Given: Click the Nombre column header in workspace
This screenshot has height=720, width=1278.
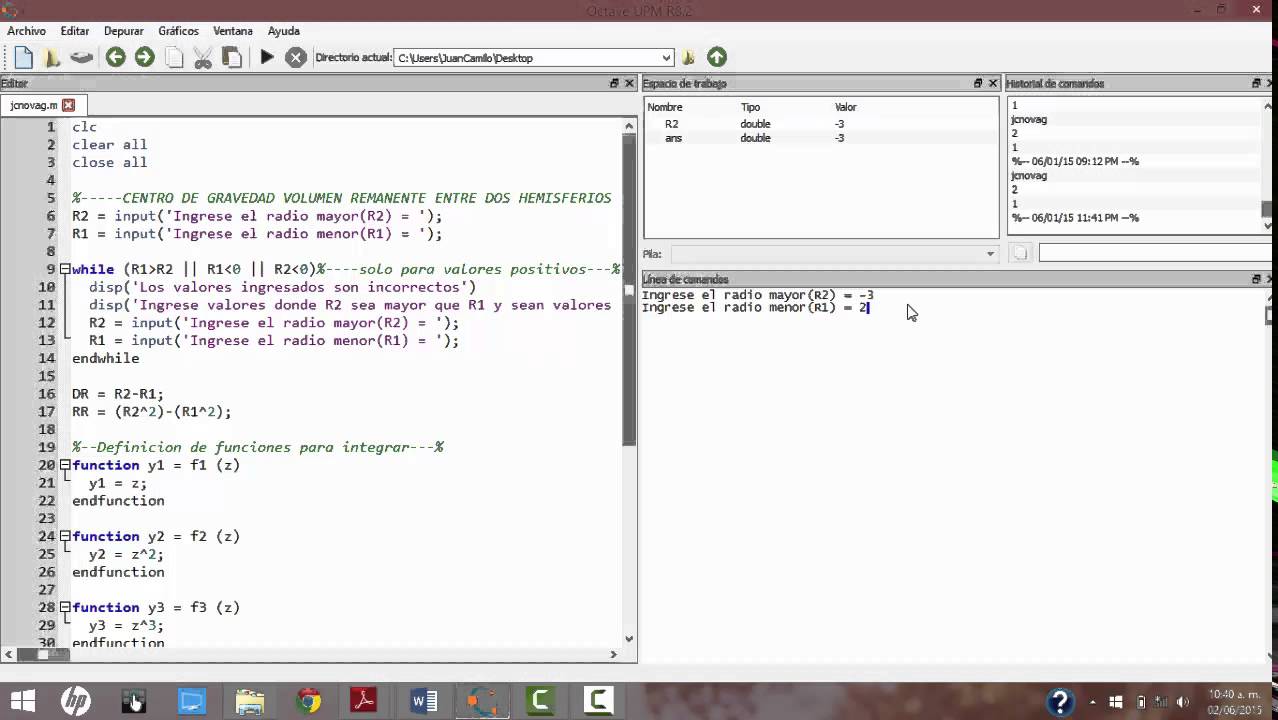Looking at the screenshot, I should (665, 107).
